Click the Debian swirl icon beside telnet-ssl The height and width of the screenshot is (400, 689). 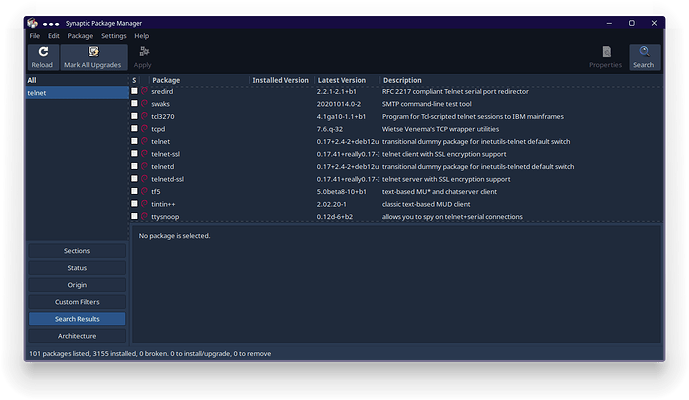(144, 154)
